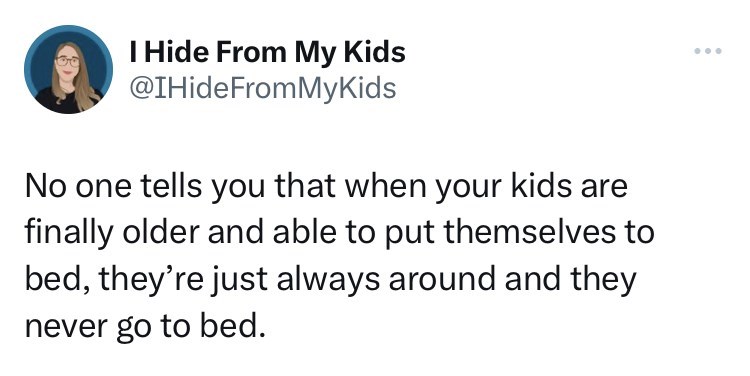
Task: Visit the @IHideFromMyKids handle
Action: click(263, 88)
